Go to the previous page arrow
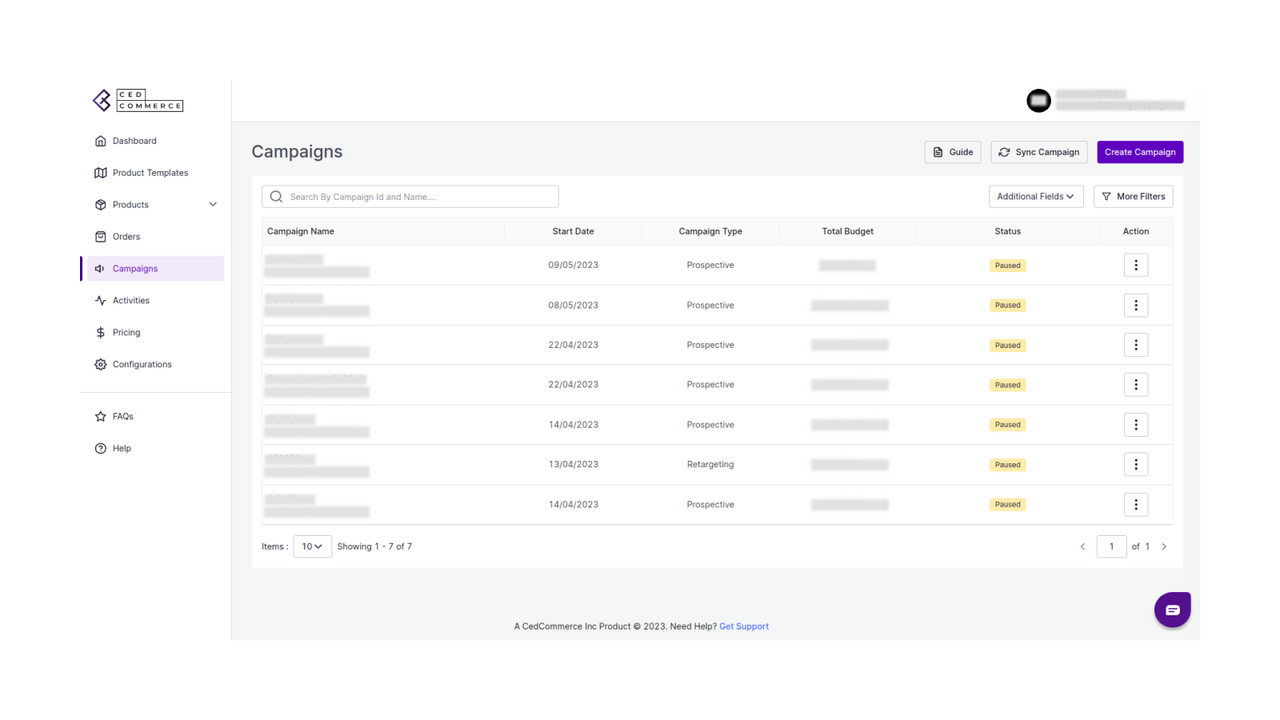This screenshot has width=1280, height=720. pos(1082,547)
